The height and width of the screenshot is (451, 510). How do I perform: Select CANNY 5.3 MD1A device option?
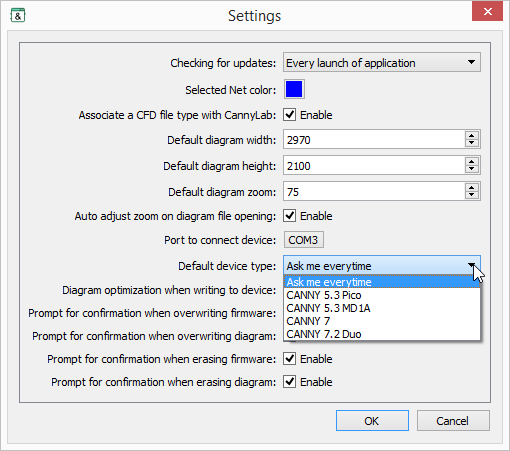coord(382,308)
